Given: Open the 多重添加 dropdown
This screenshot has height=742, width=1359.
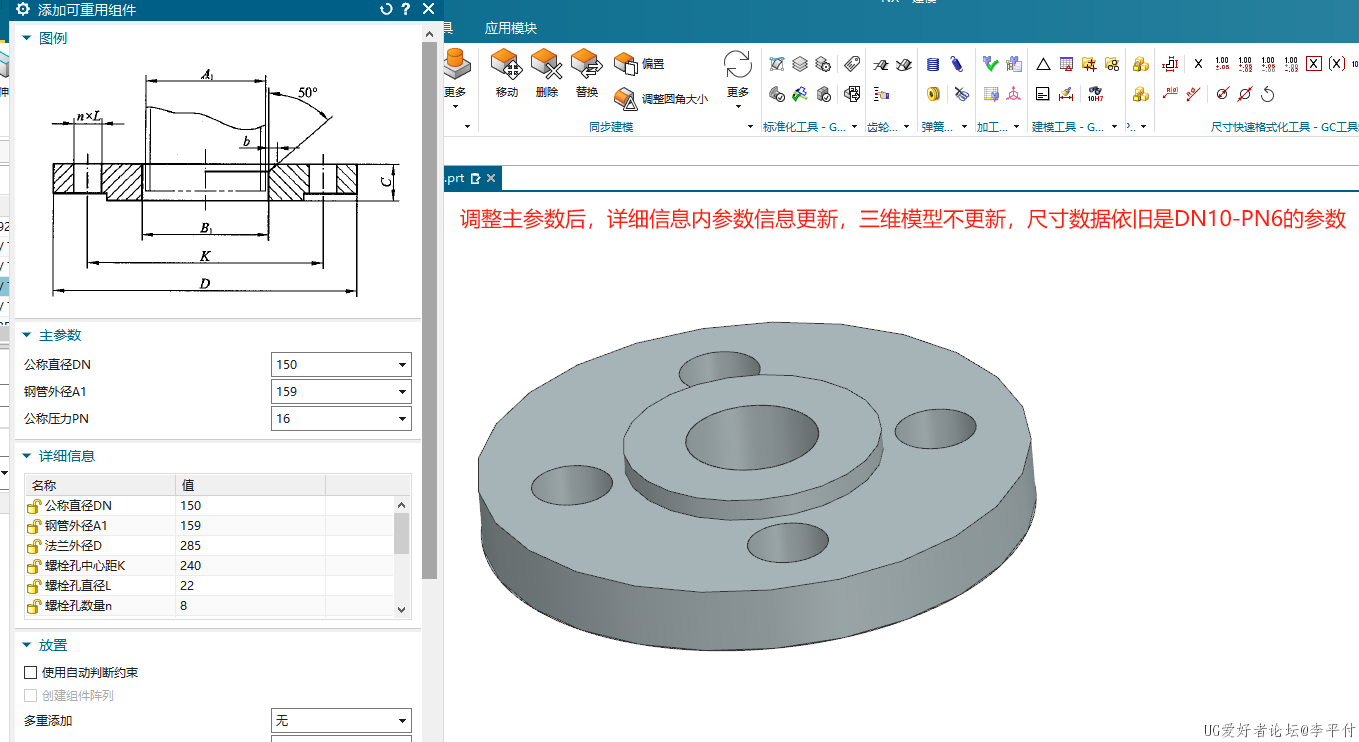Looking at the screenshot, I should [341, 721].
